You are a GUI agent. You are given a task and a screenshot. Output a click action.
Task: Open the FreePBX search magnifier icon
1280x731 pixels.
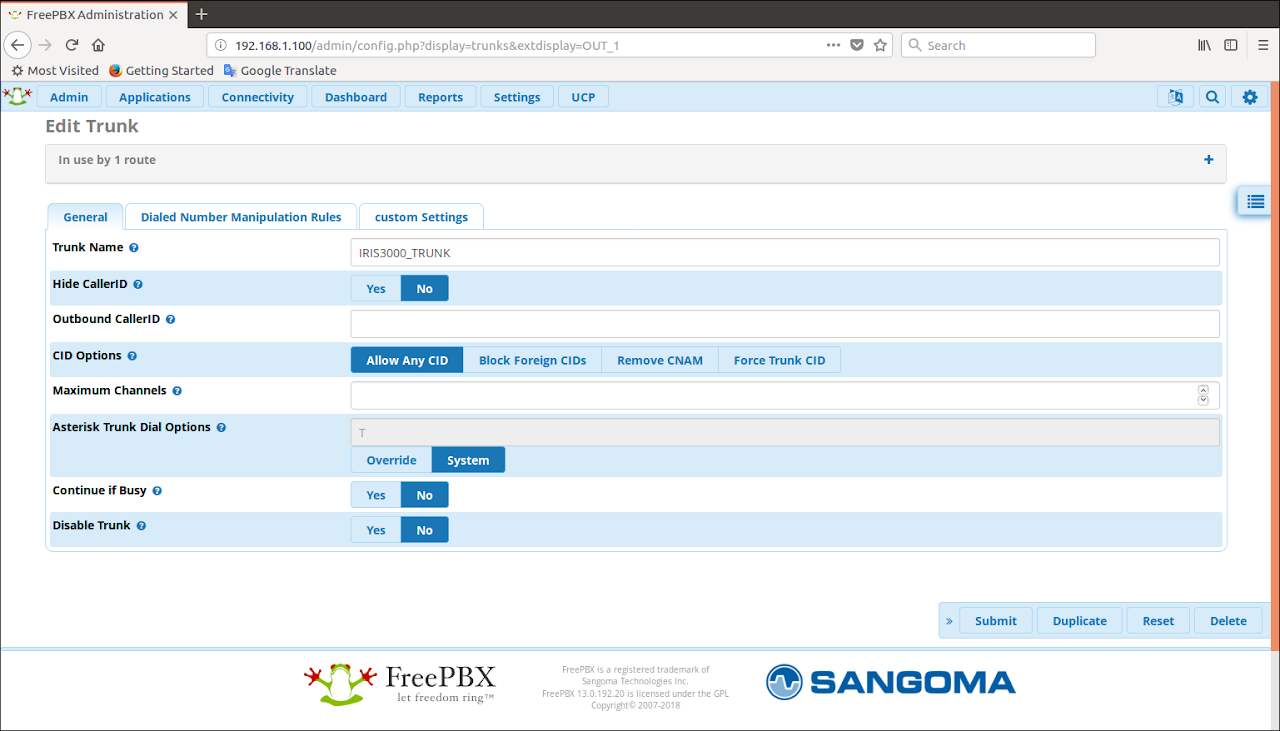tap(1212, 97)
